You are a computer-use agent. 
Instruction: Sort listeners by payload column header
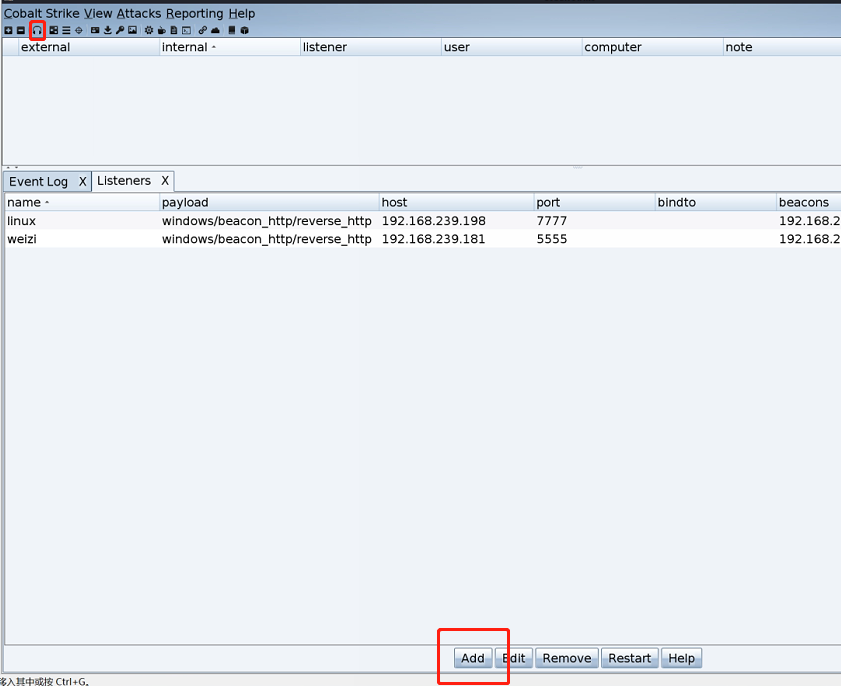269,202
